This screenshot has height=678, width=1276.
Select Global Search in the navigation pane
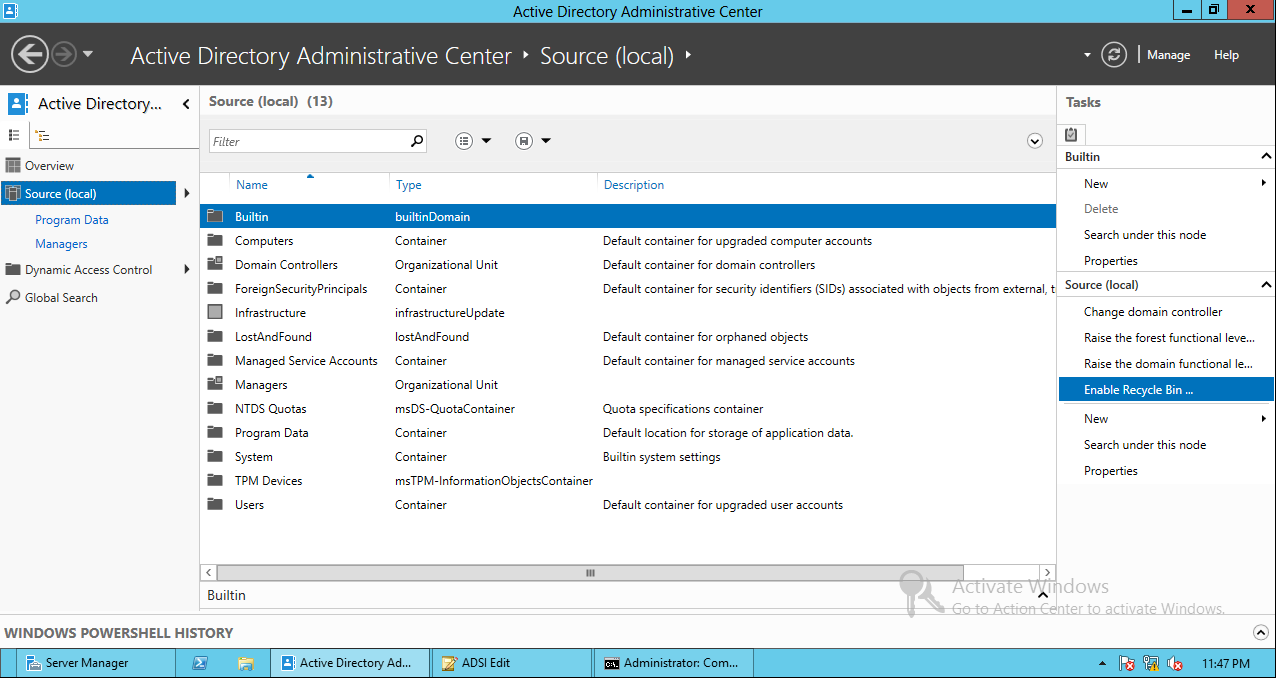60,297
